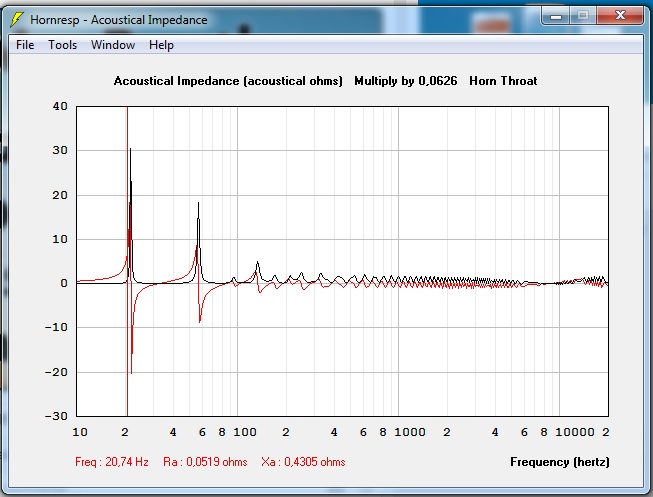Minimize the Hornresp window
Viewport: 653px width, 497px height.
click(556, 16)
